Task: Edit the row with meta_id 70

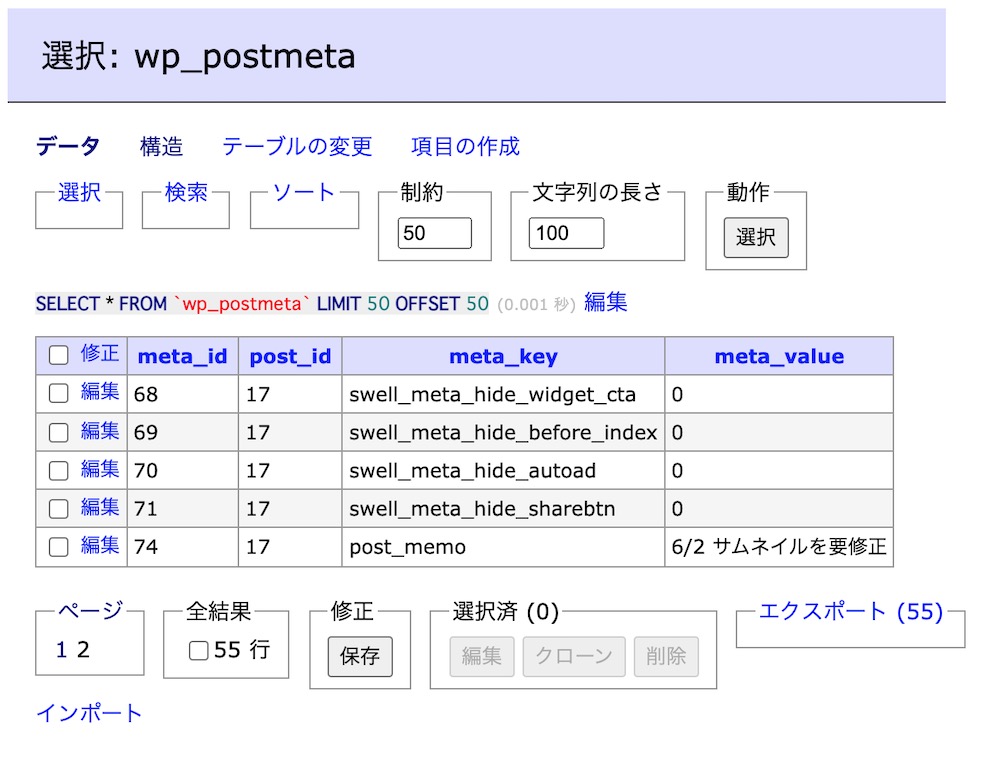Action: click(100, 469)
